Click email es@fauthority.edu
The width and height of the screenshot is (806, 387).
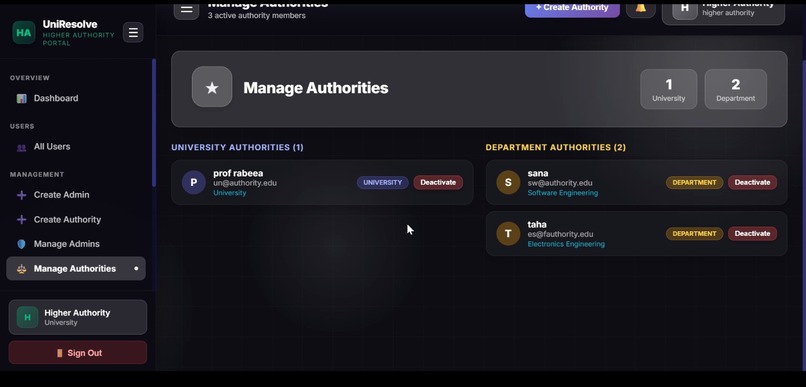(x=560, y=234)
